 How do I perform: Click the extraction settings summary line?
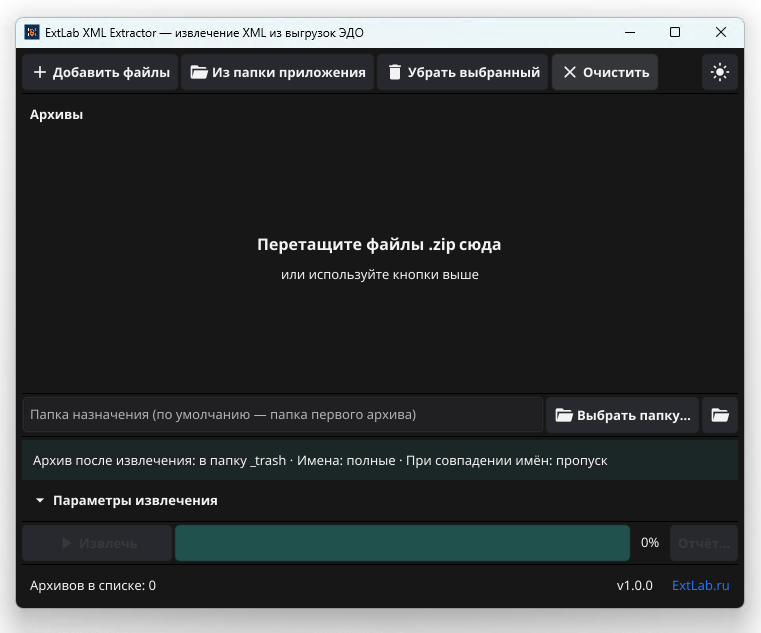(380, 461)
